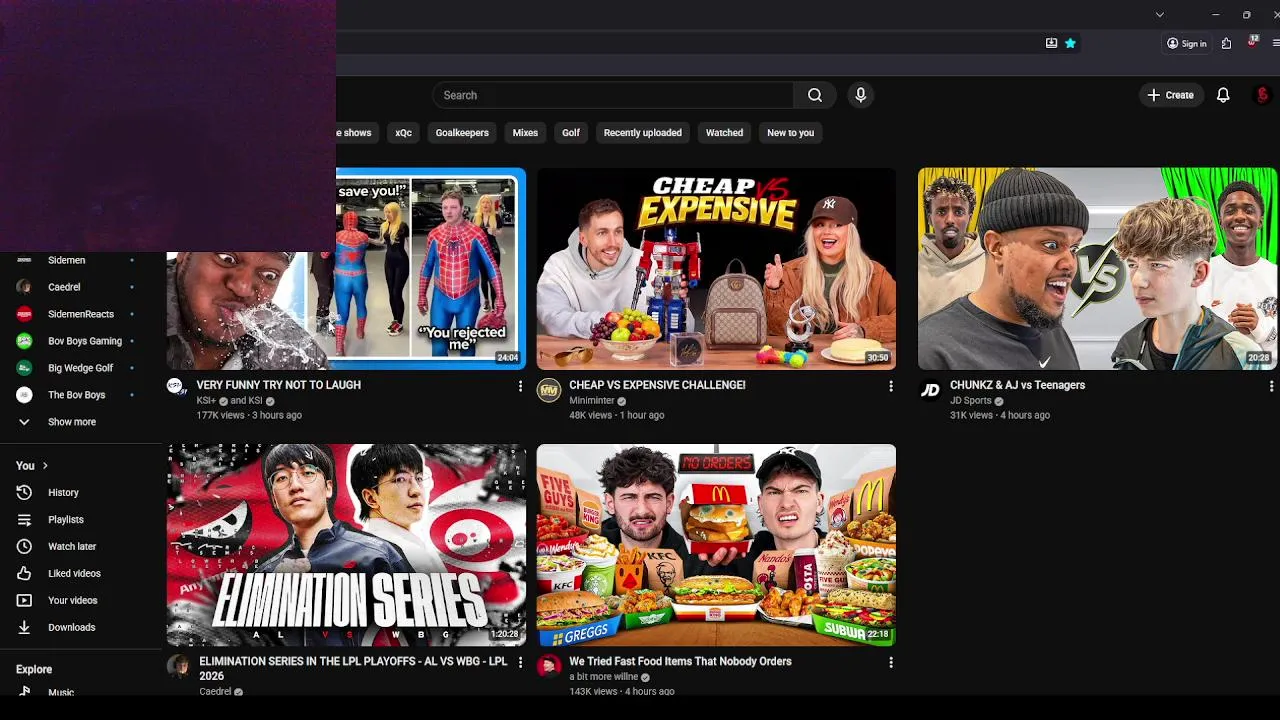
Task: Open SidemenReacts subscription
Action: (x=80, y=314)
